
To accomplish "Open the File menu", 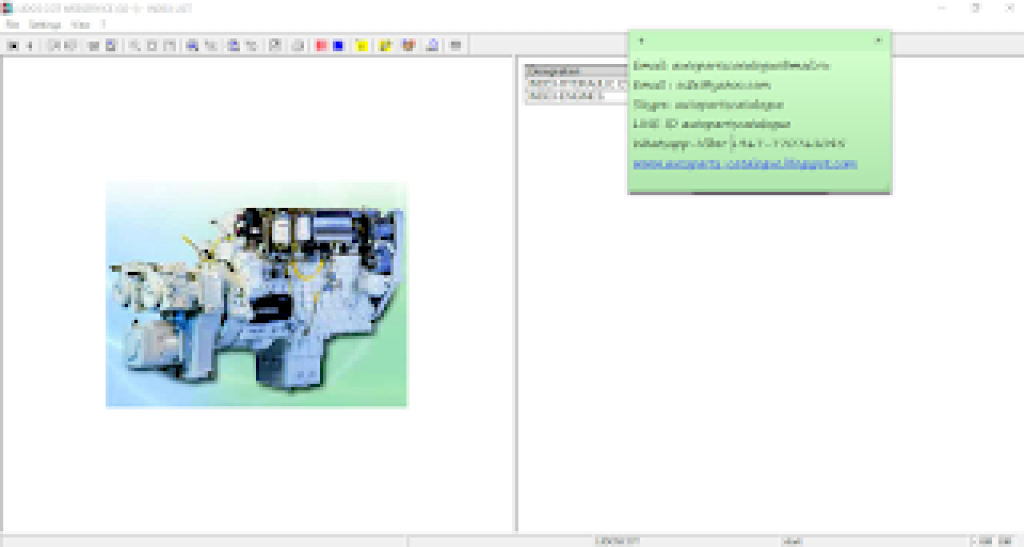I will (x=12, y=25).
